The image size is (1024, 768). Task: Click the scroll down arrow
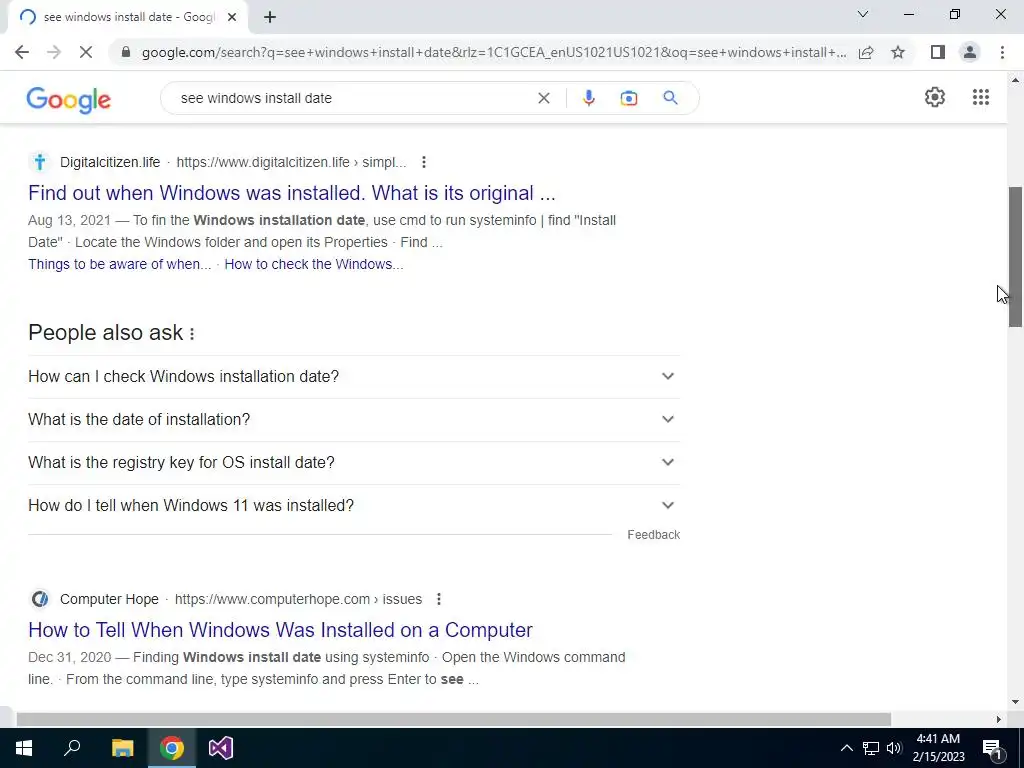1015,702
